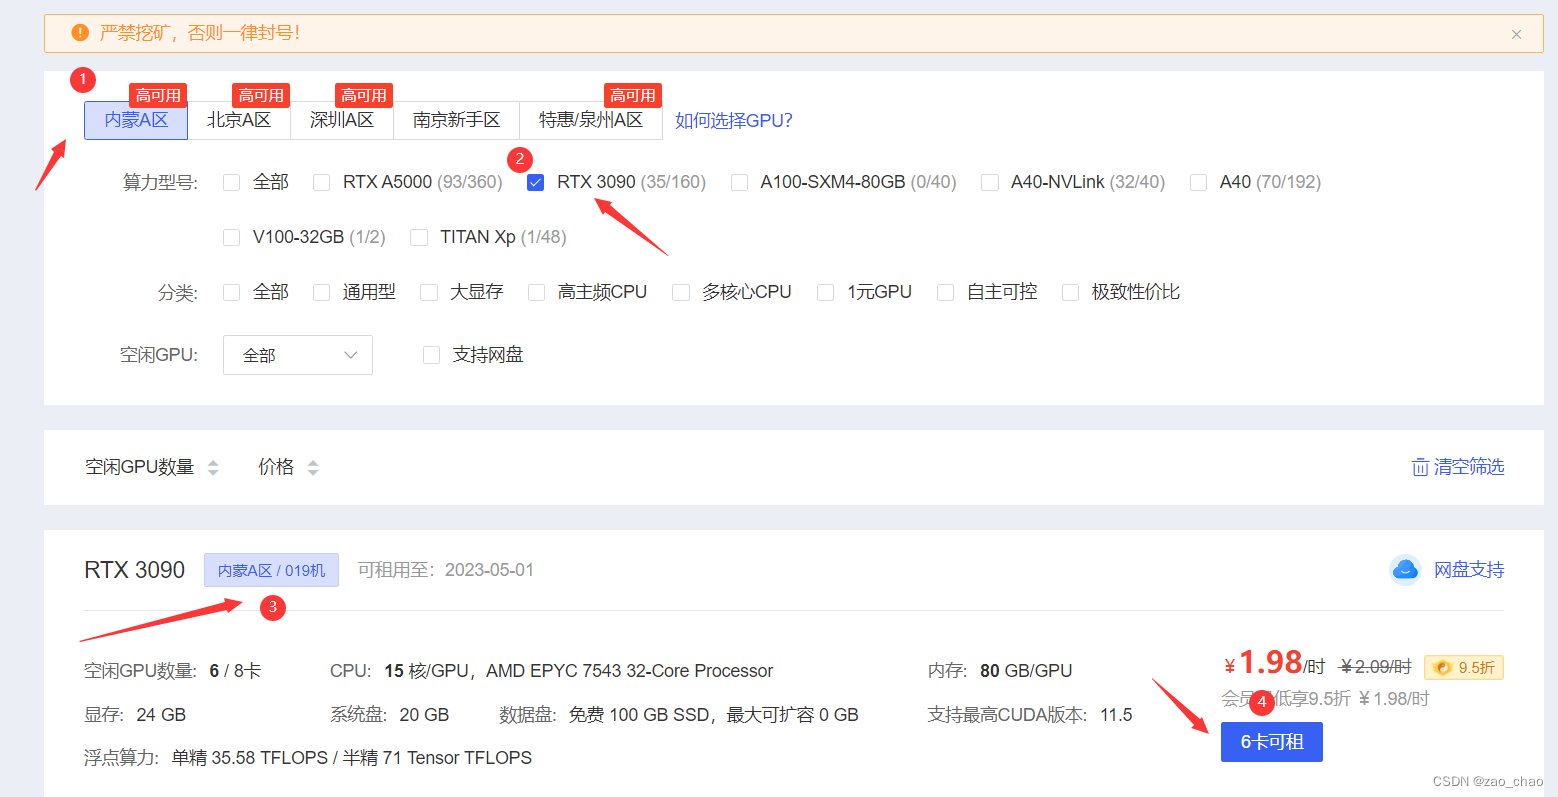Check the A40 (70/192) checkbox
Viewport: 1558px width, 797px height.
pos(1199,182)
